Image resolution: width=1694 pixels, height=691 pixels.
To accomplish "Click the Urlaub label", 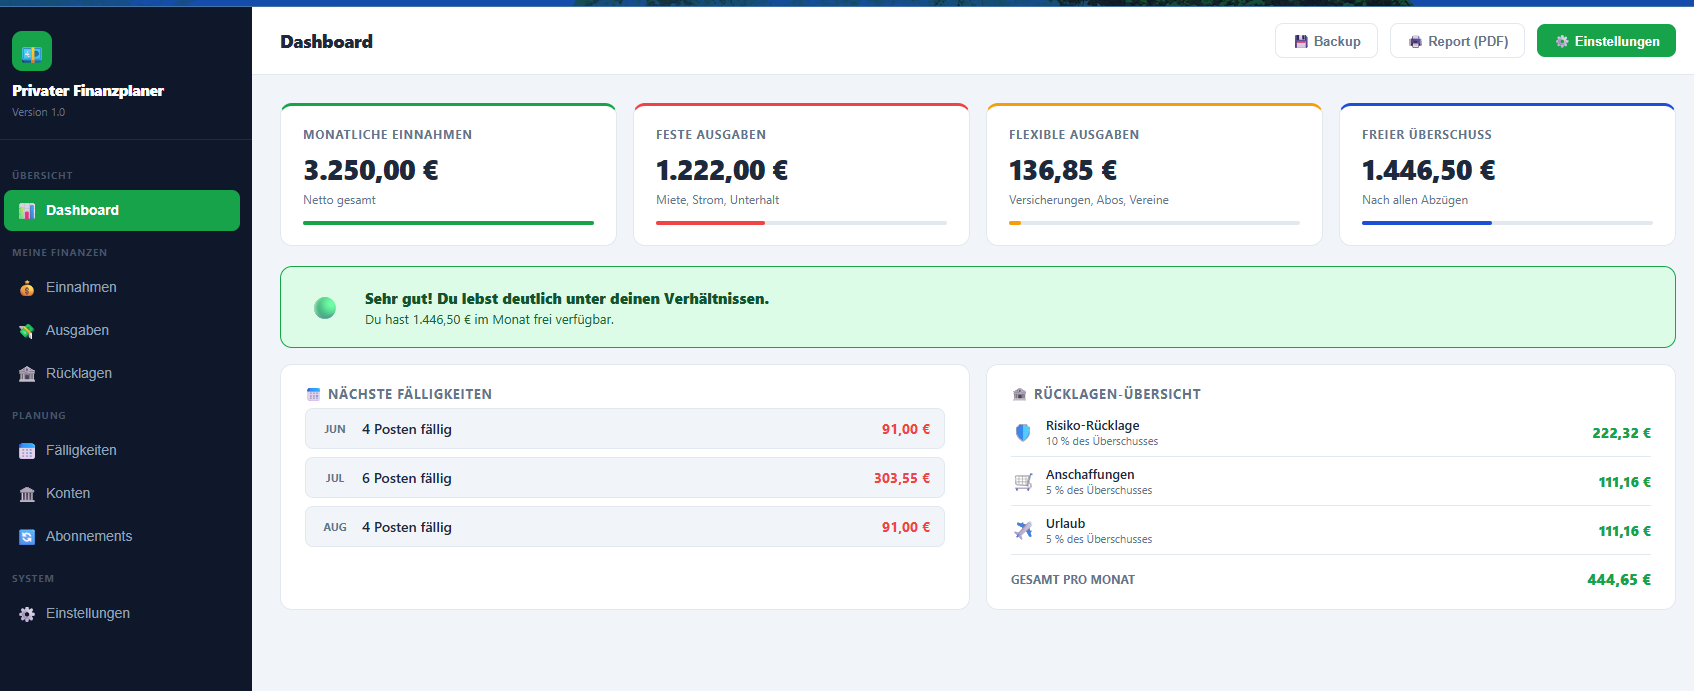I will [x=1065, y=523].
